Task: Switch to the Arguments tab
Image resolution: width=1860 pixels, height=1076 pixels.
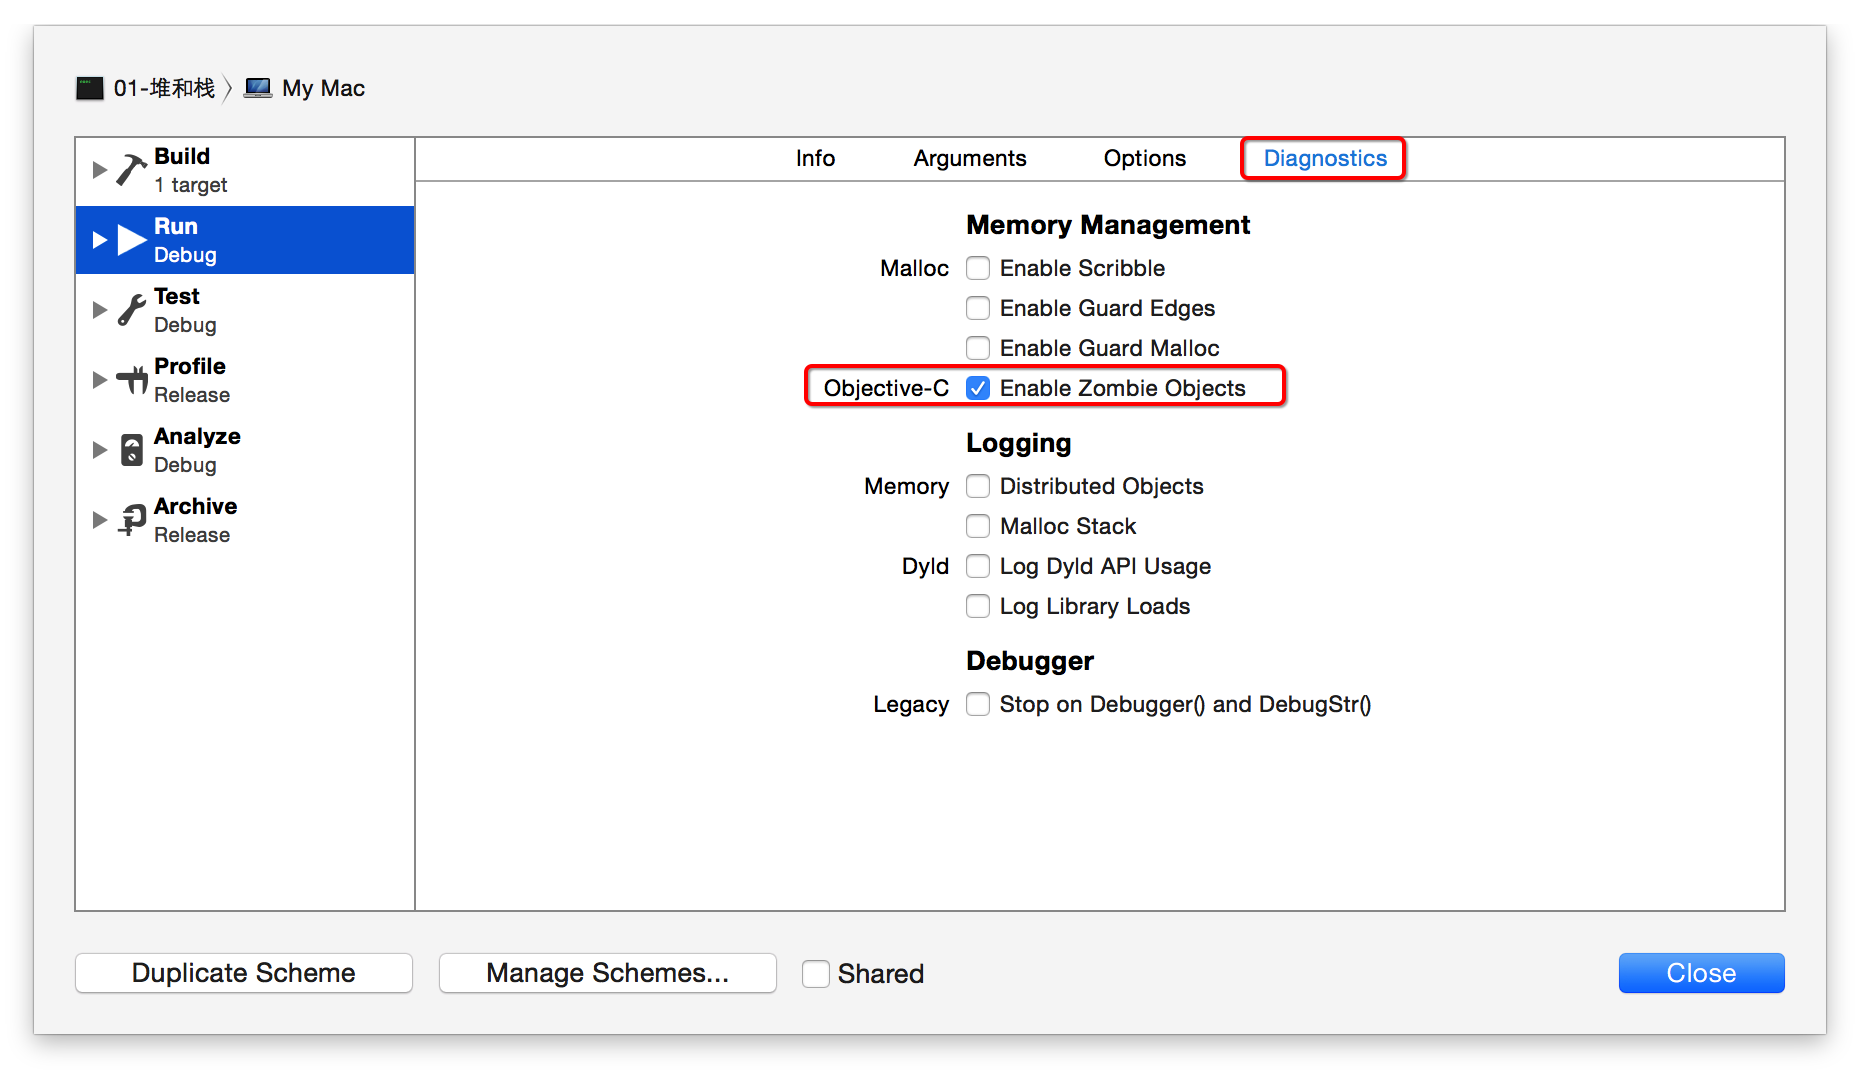Action: [x=969, y=158]
